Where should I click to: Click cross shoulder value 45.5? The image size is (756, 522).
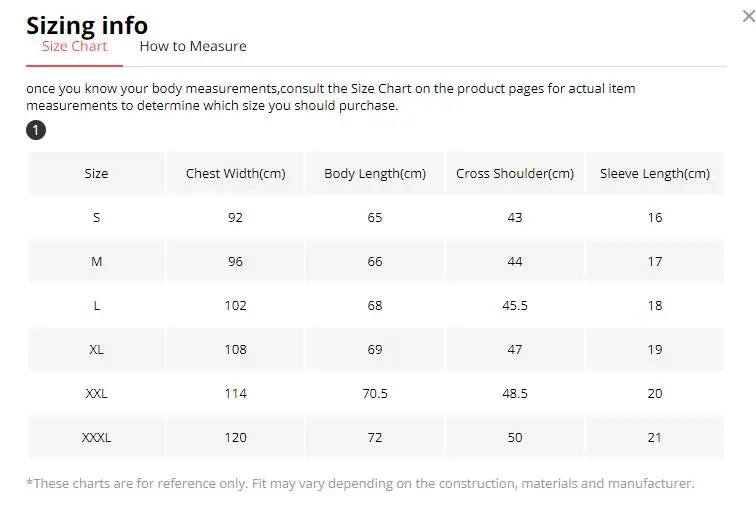point(515,305)
